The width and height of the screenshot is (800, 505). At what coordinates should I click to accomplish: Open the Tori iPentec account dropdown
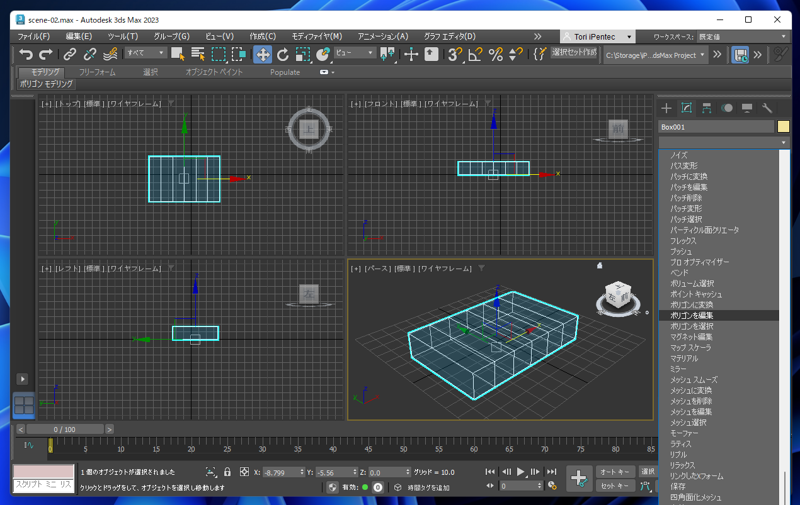pos(597,37)
